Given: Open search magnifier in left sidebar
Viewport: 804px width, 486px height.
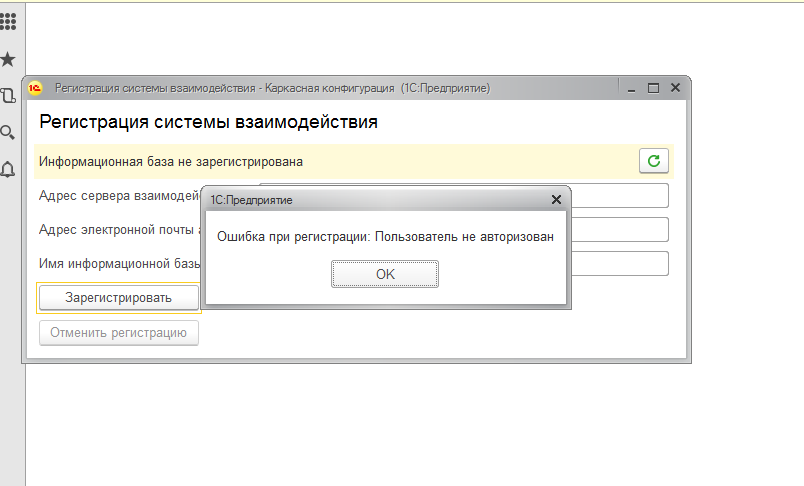Looking at the screenshot, I should pyautogui.click(x=8, y=132).
